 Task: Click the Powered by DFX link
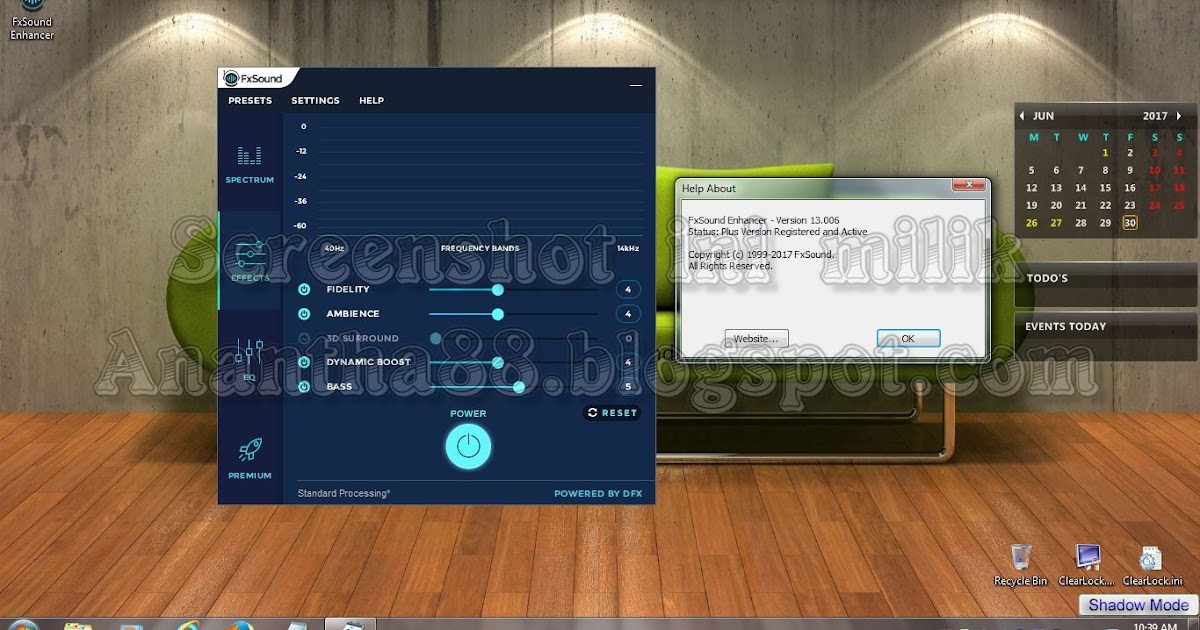598,494
